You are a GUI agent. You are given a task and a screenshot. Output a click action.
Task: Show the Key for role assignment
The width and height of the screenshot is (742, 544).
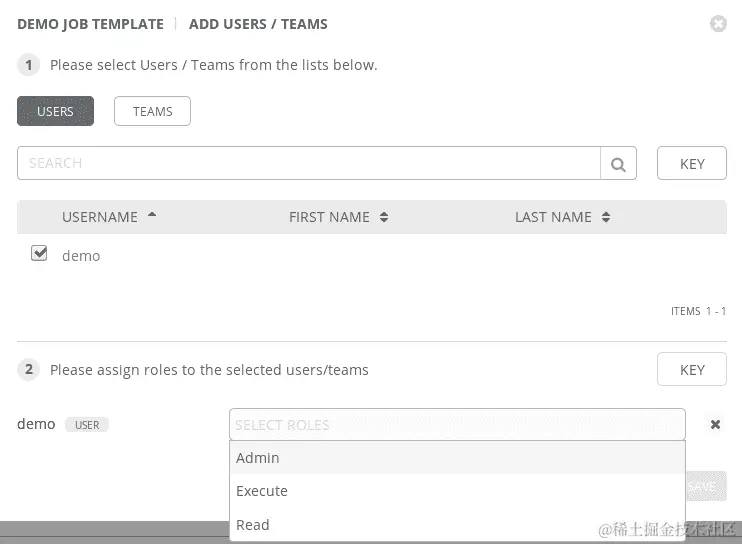click(691, 369)
